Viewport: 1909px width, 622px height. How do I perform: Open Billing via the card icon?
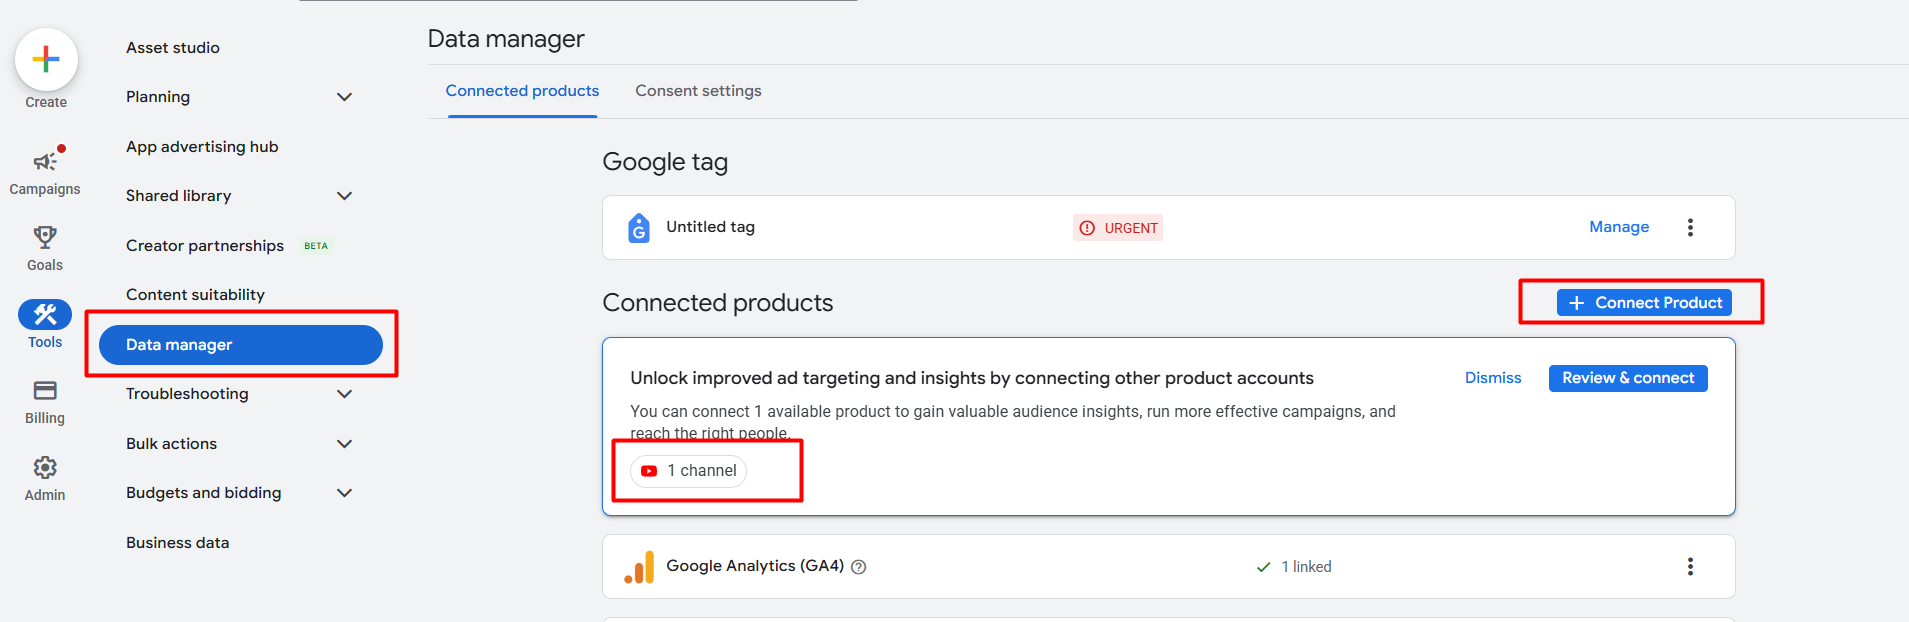click(45, 391)
